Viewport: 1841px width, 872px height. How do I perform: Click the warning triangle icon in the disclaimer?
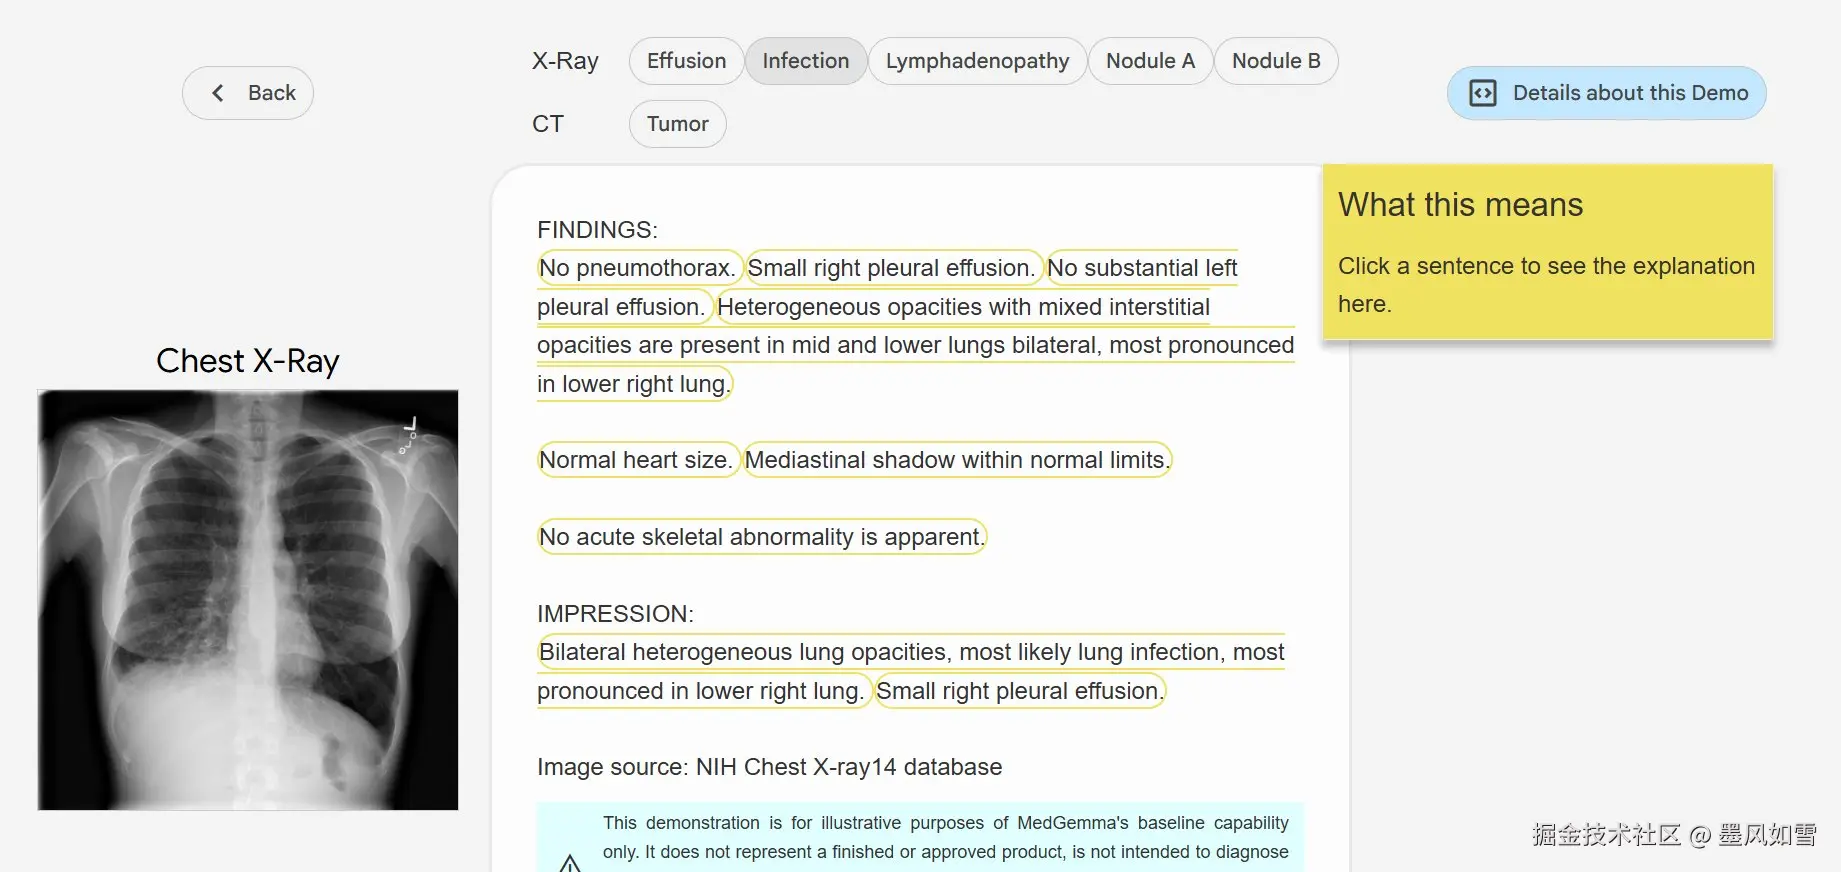[x=570, y=863]
